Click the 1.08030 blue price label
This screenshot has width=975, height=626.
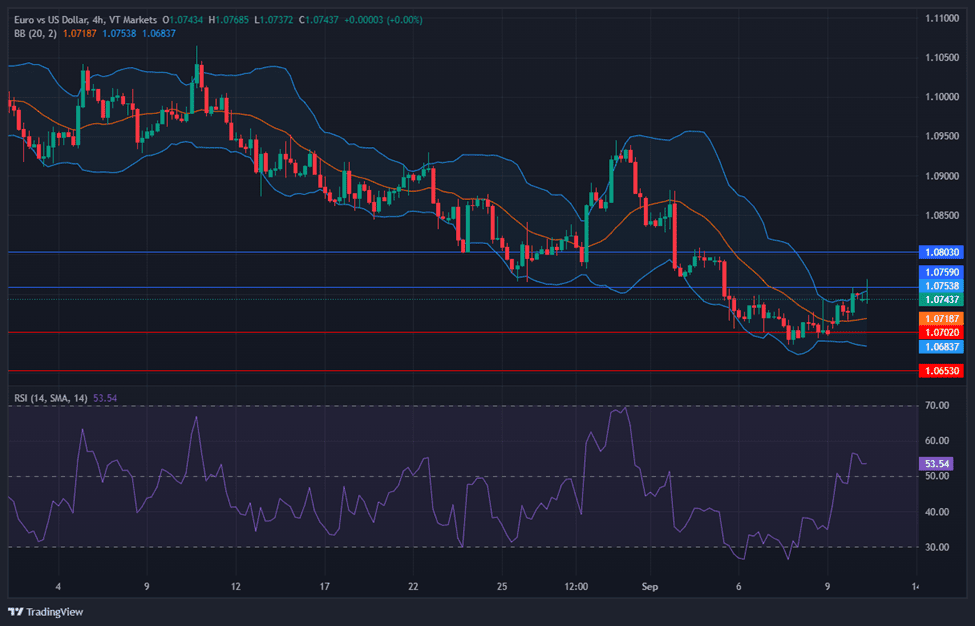point(940,253)
